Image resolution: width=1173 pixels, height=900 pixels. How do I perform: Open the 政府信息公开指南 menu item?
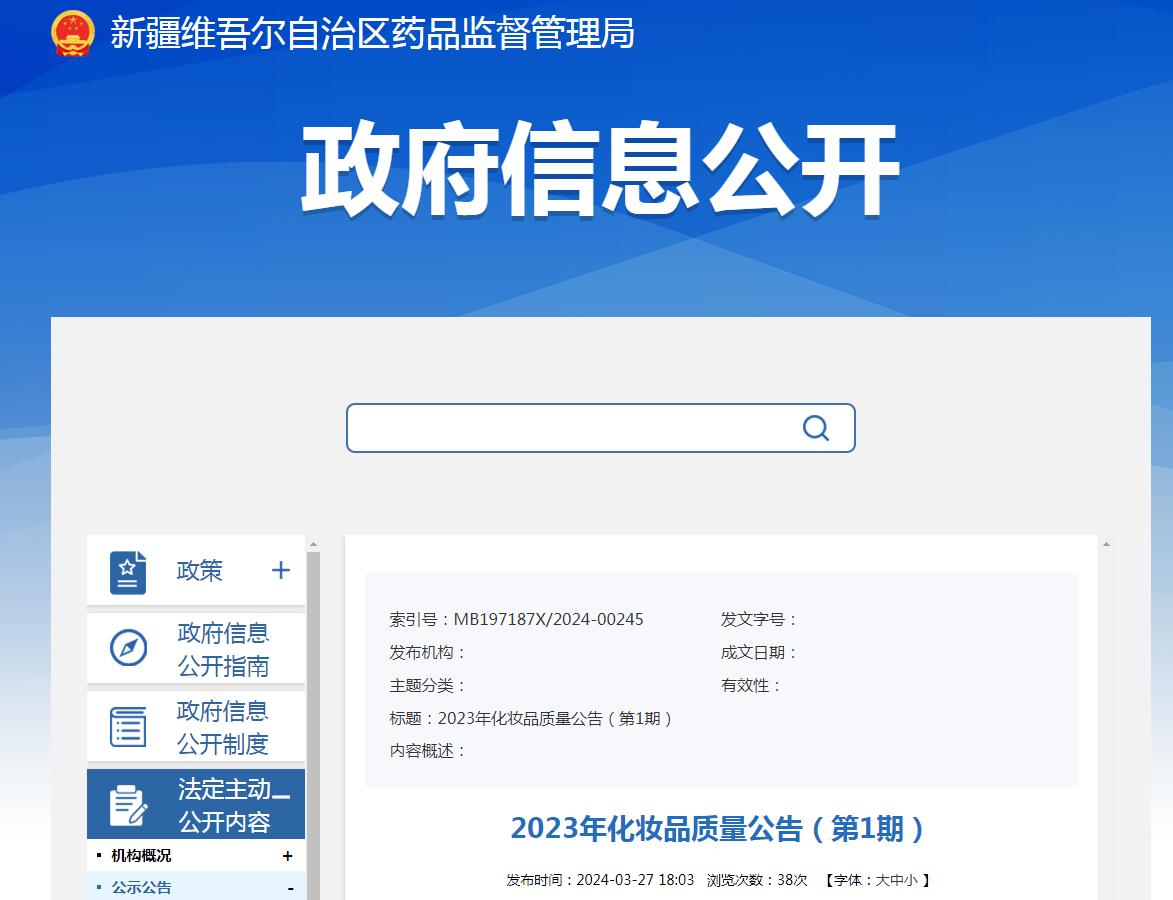pos(223,649)
